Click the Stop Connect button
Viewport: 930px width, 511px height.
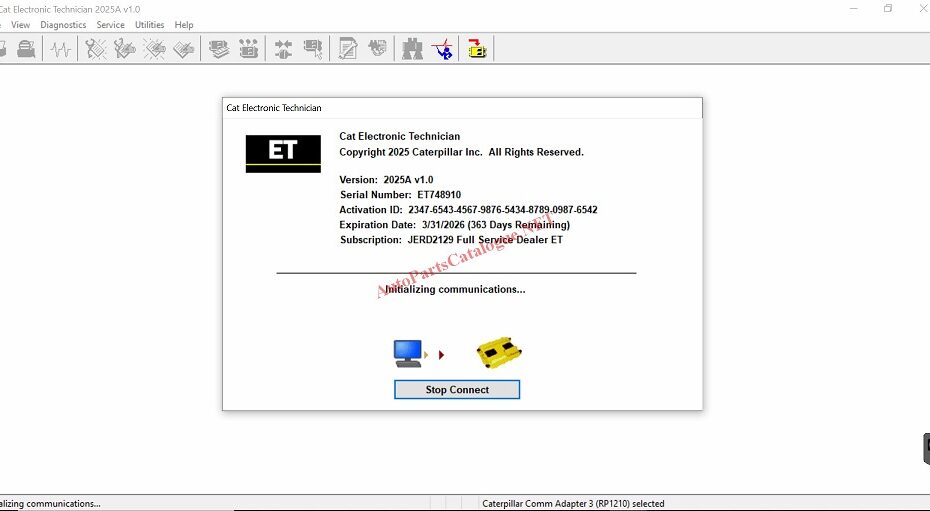tap(457, 389)
